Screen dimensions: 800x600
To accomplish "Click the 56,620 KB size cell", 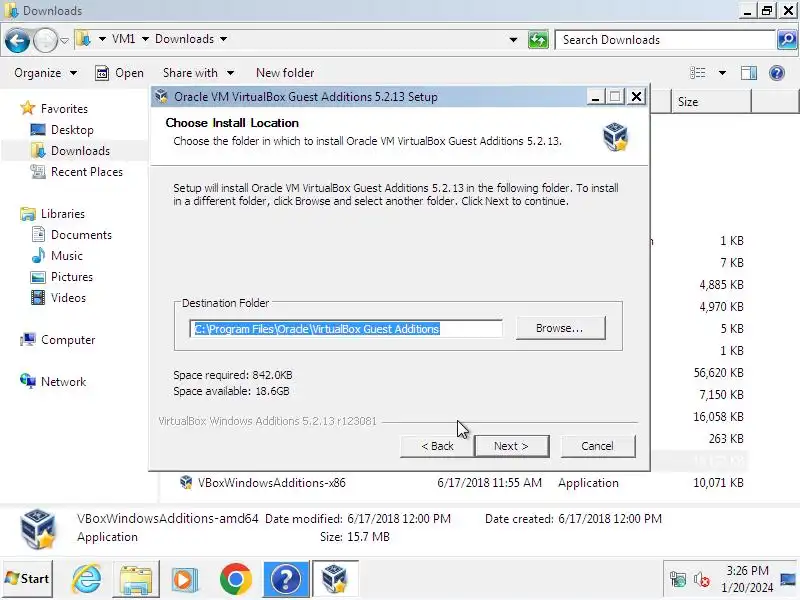I will pos(718,372).
